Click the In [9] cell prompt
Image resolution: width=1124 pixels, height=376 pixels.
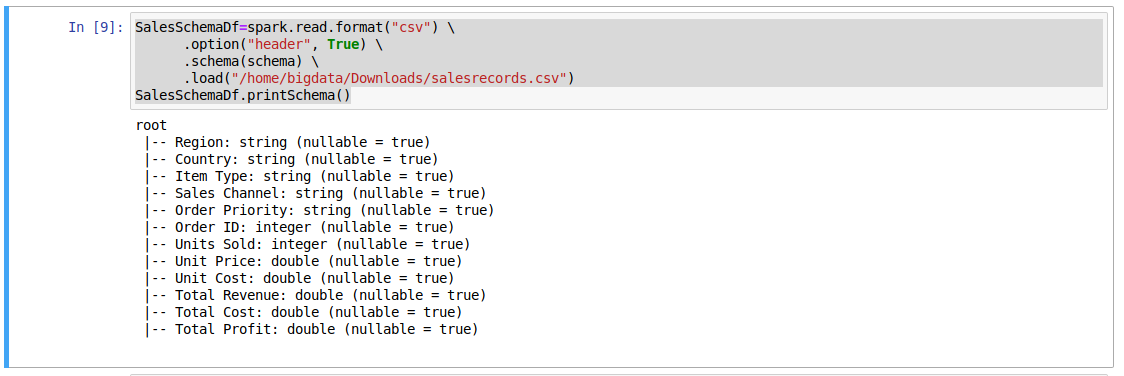tap(96, 27)
